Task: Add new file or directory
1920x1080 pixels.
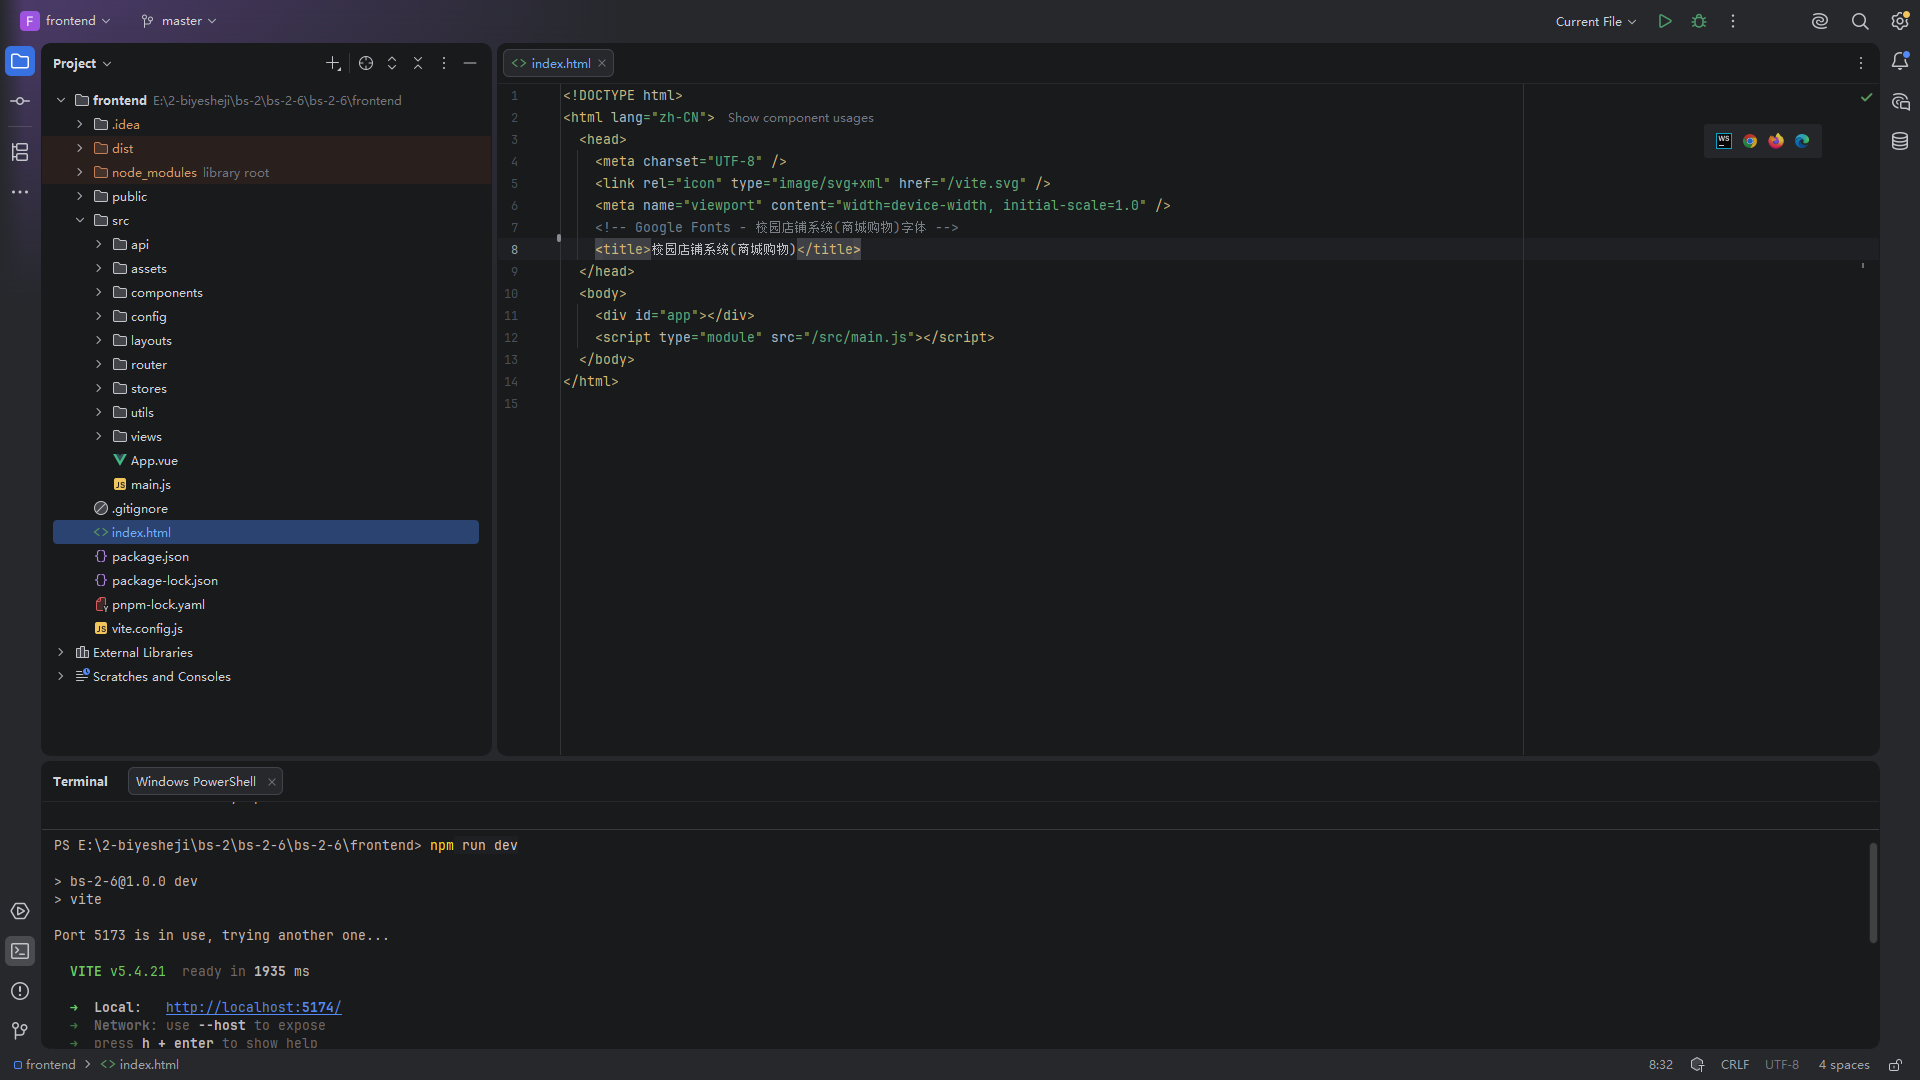Action: [x=333, y=63]
